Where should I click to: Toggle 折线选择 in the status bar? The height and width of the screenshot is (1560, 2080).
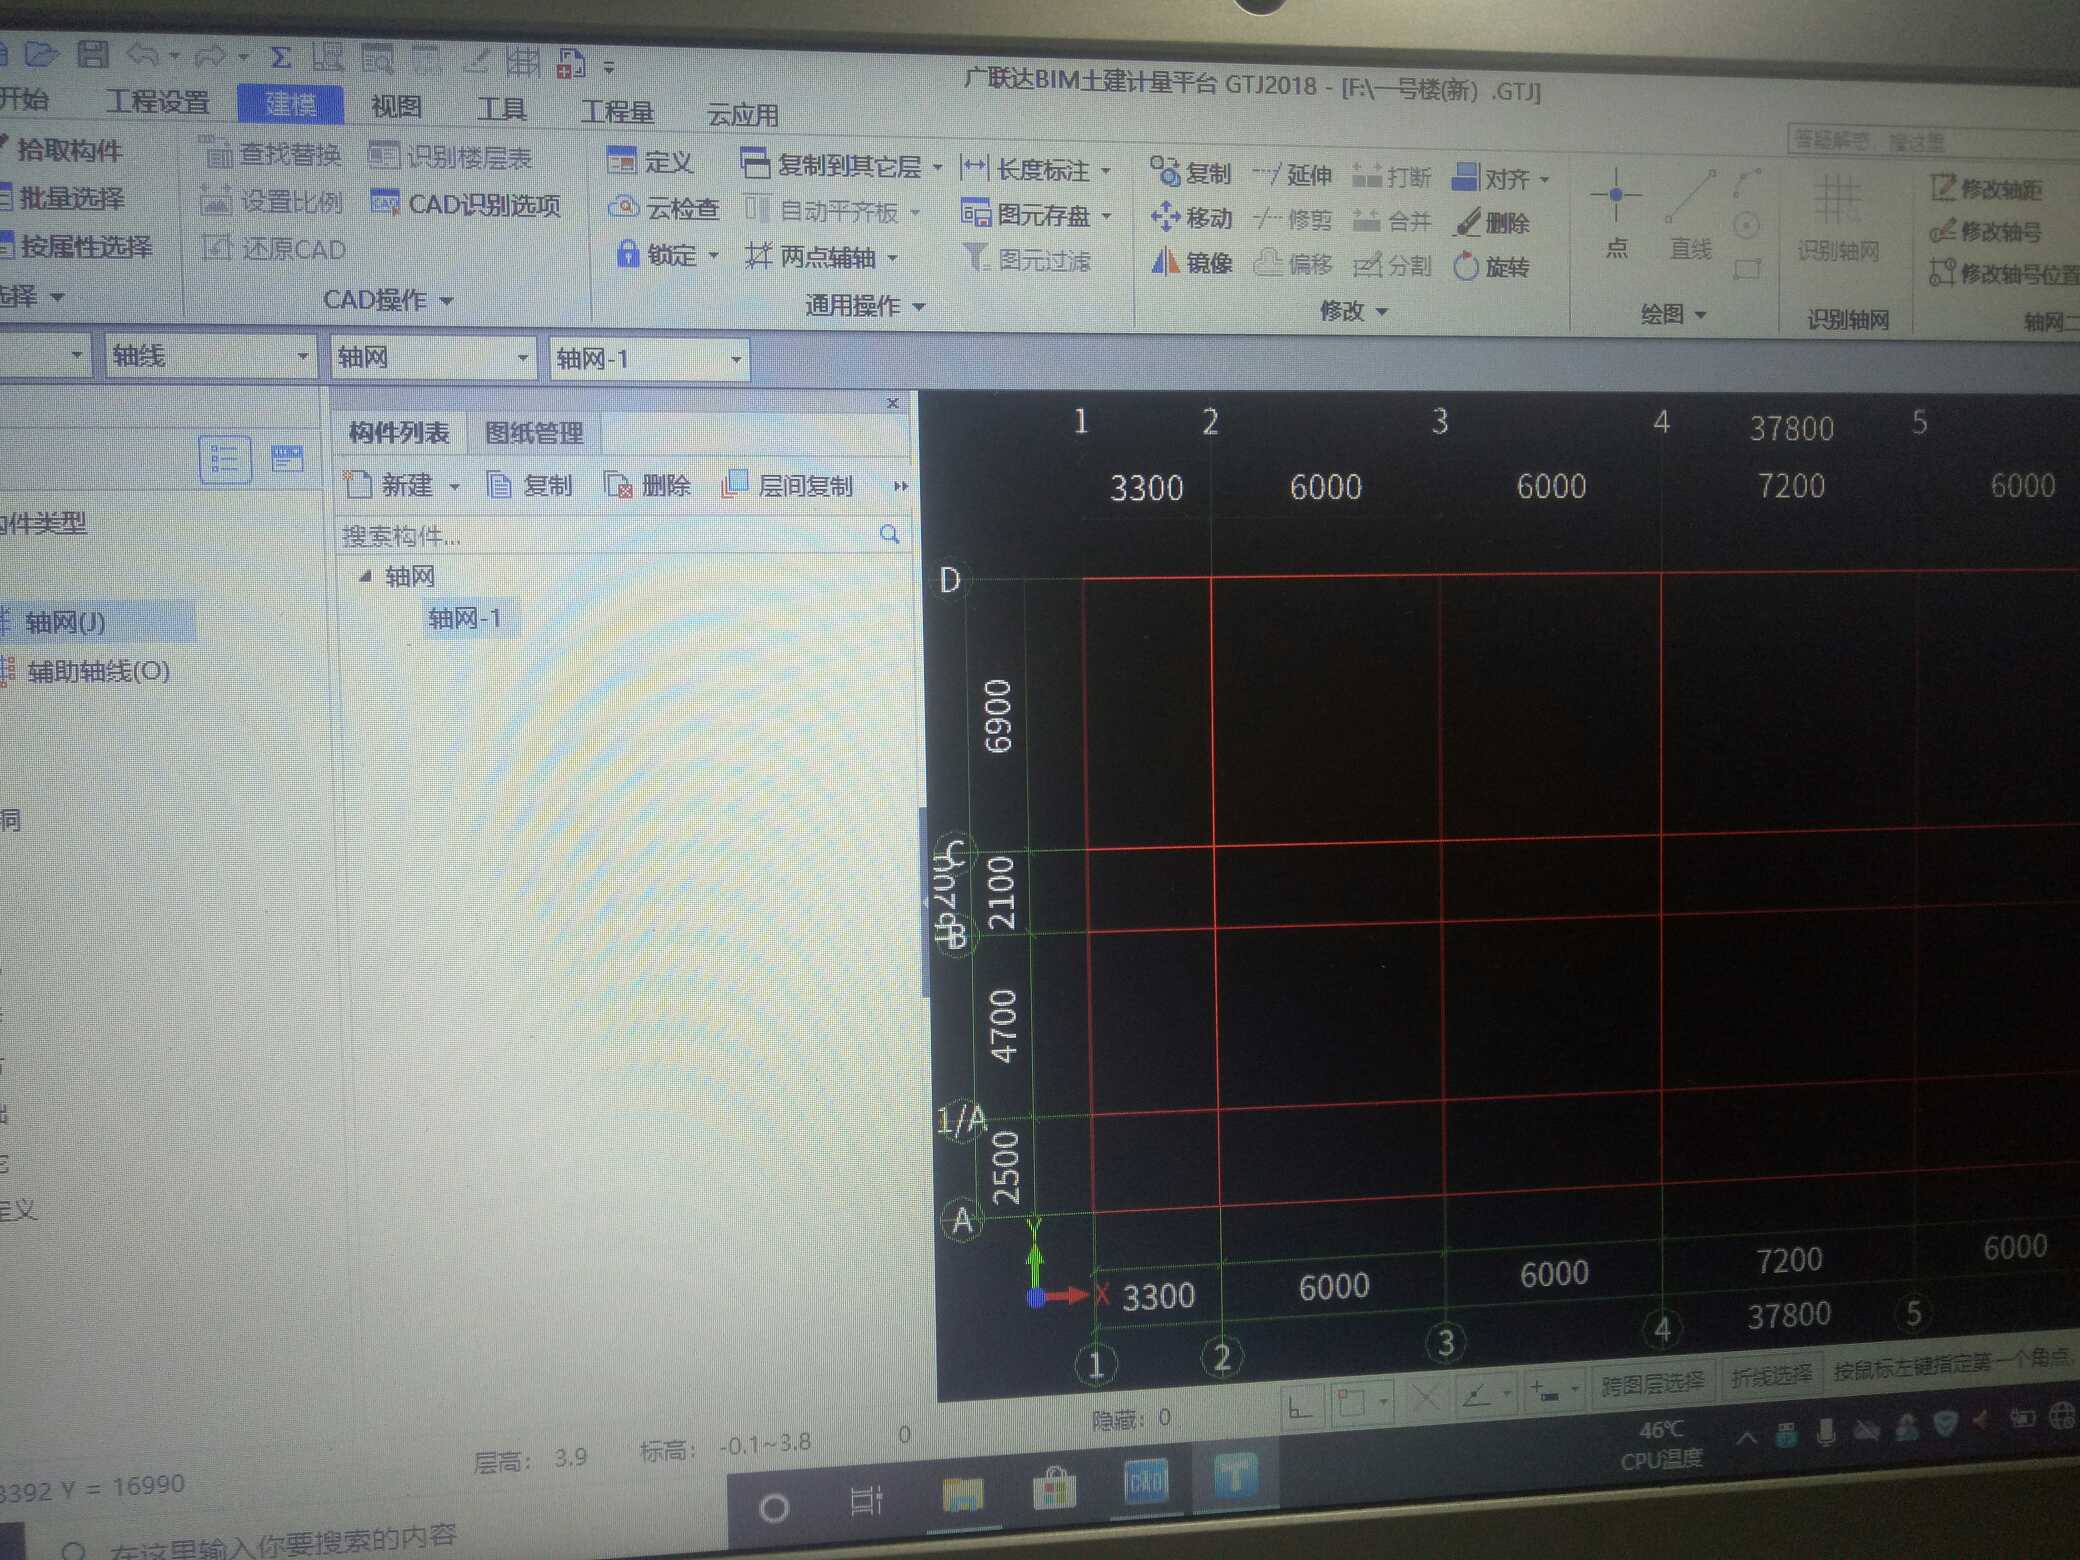coord(1771,1376)
